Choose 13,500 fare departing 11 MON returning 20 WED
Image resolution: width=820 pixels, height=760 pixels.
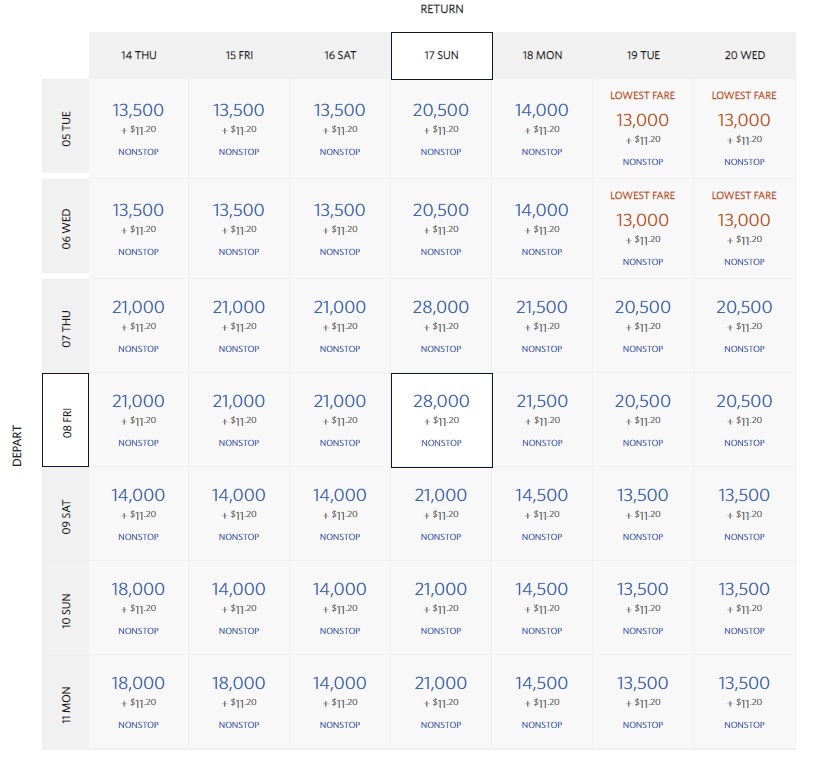point(744,701)
